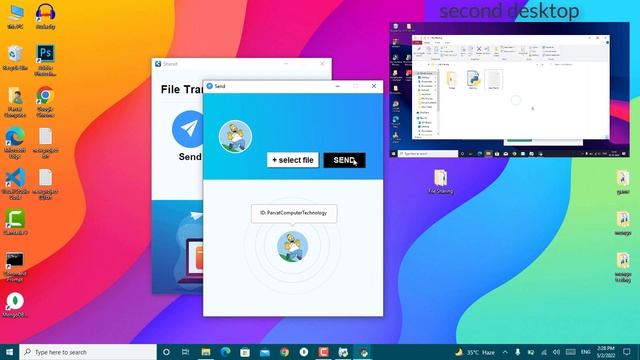Launch Adobe Photoshop desktop shortcut

pos(45,60)
